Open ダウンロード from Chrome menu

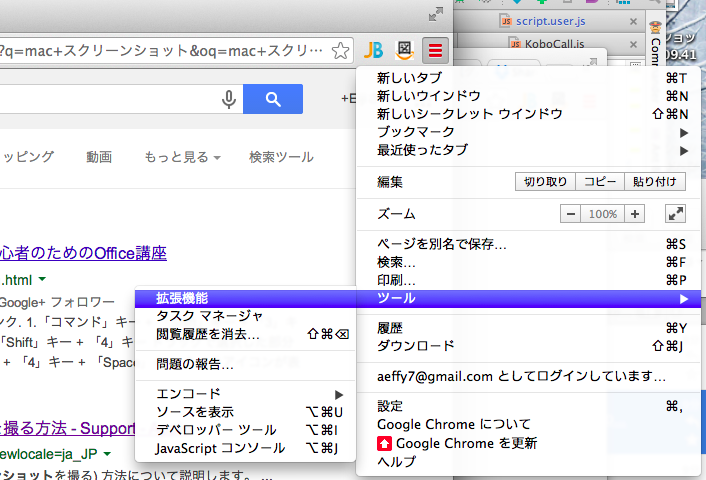pyautogui.click(x=529, y=346)
